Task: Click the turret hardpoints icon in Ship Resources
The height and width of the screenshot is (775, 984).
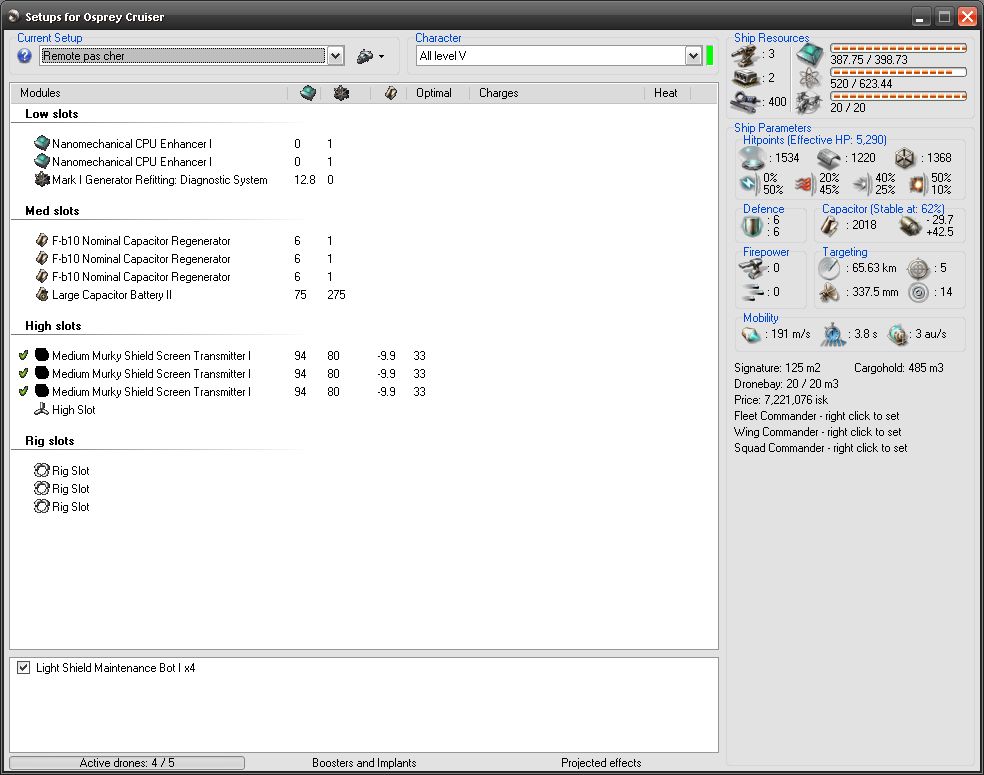Action: coord(745,56)
